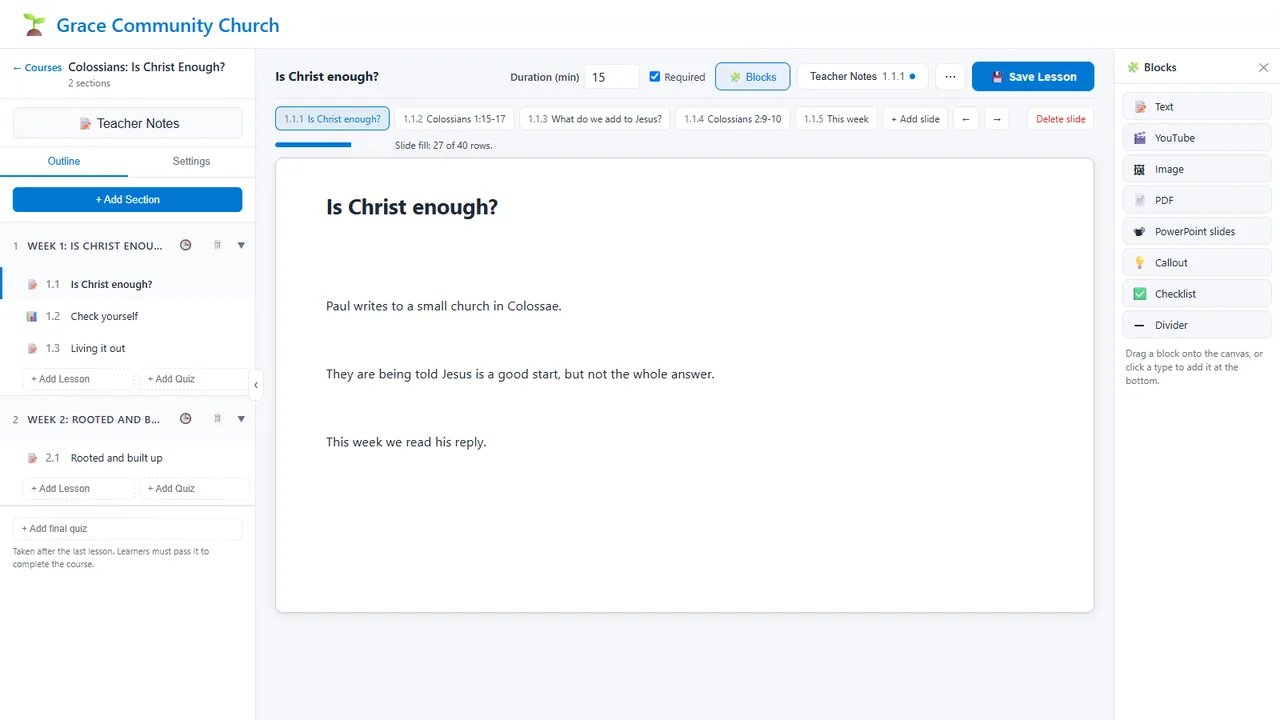This screenshot has height=720, width=1280.
Task: Add a Divider block
Action: [x=1197, y=325]
